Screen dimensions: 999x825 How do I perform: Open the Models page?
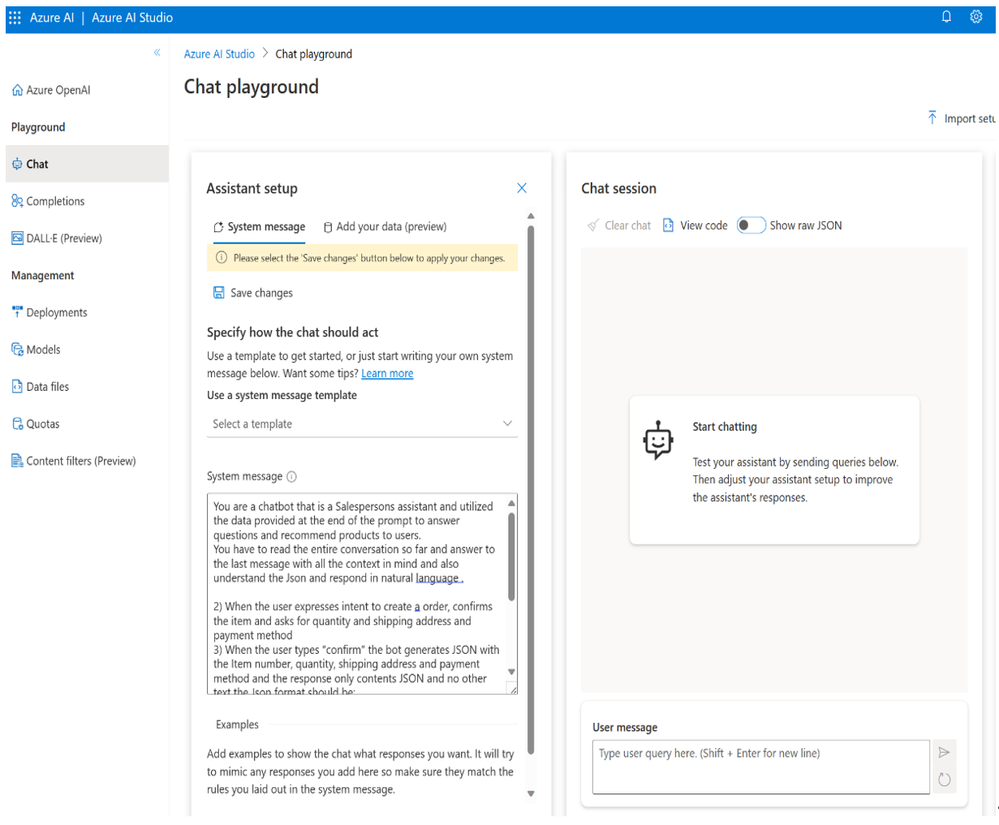click(36, 349)
